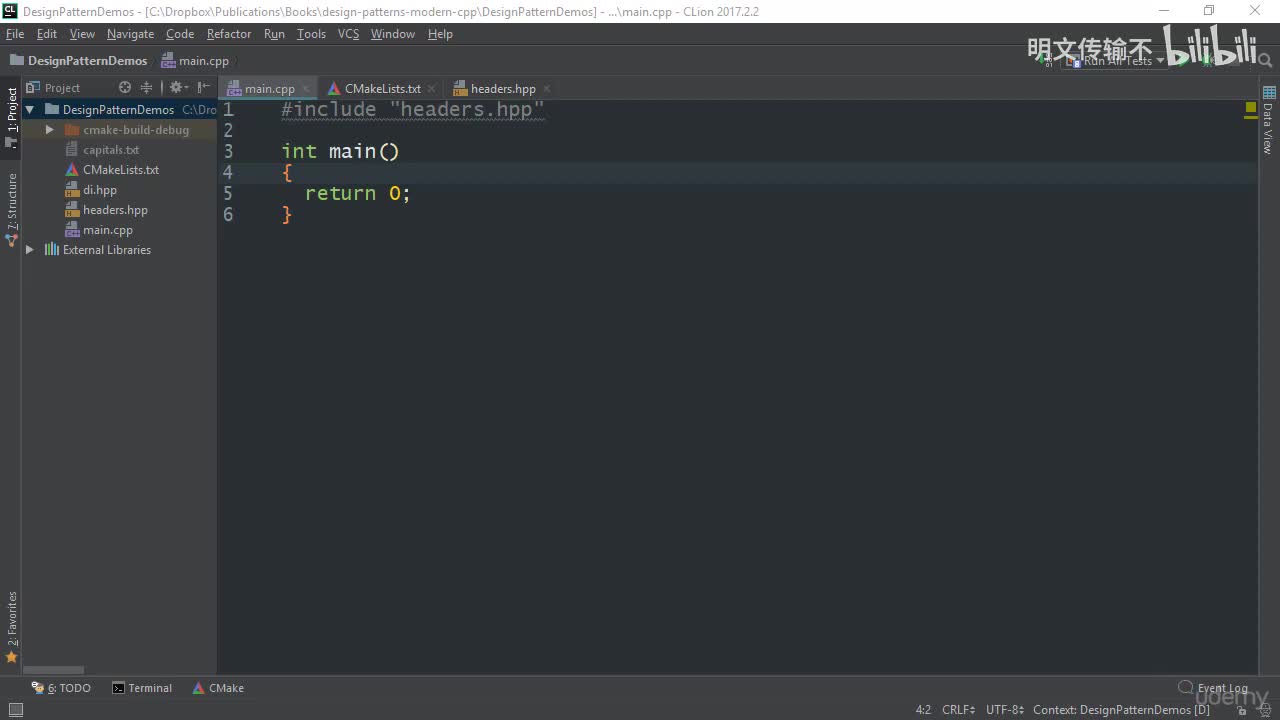Expand the External Libraries node

click(x=30, y=250)
